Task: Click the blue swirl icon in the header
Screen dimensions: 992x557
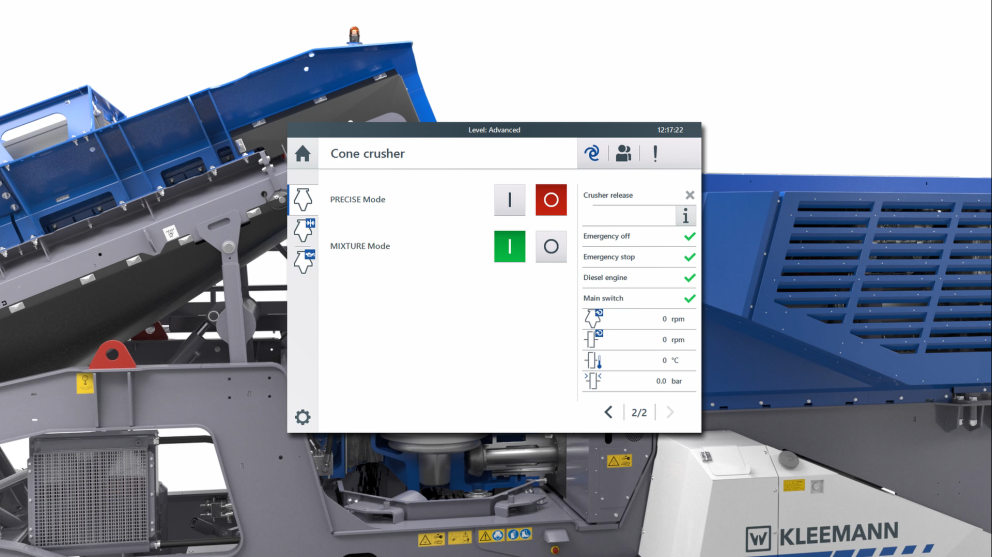Action: tap(592, 153)
